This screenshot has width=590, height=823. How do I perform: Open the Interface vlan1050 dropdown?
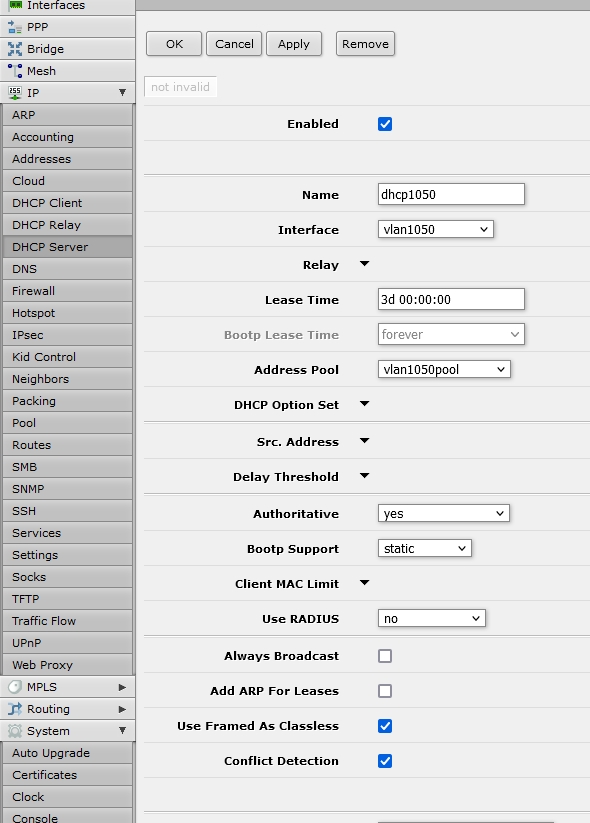click(x=436, y=229)
